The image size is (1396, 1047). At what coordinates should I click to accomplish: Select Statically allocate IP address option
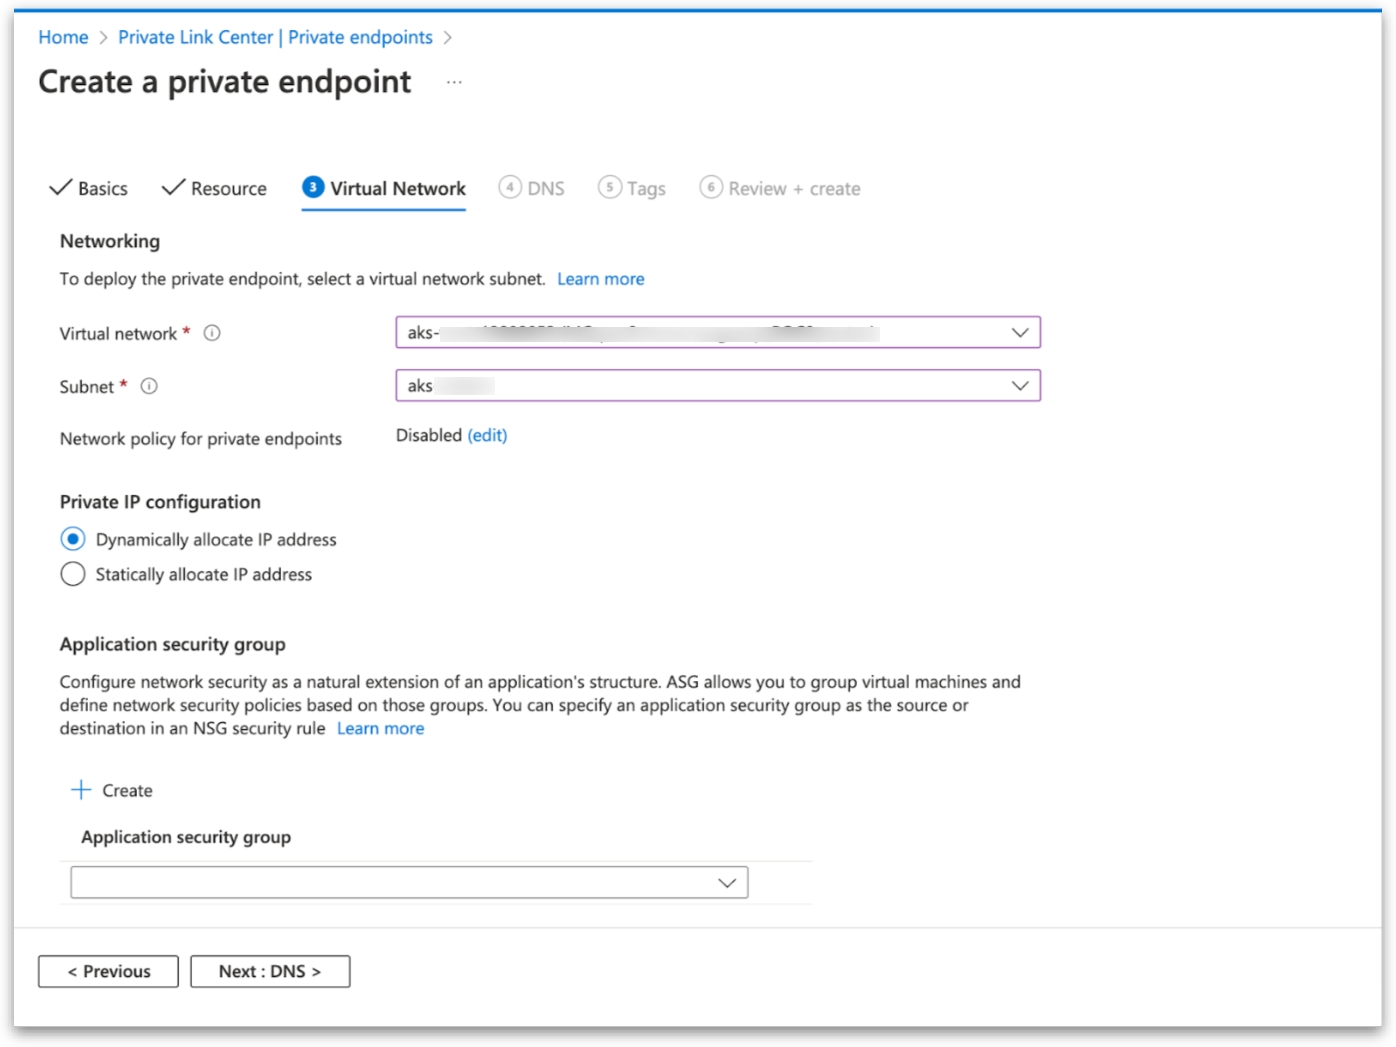click(73, 574)
